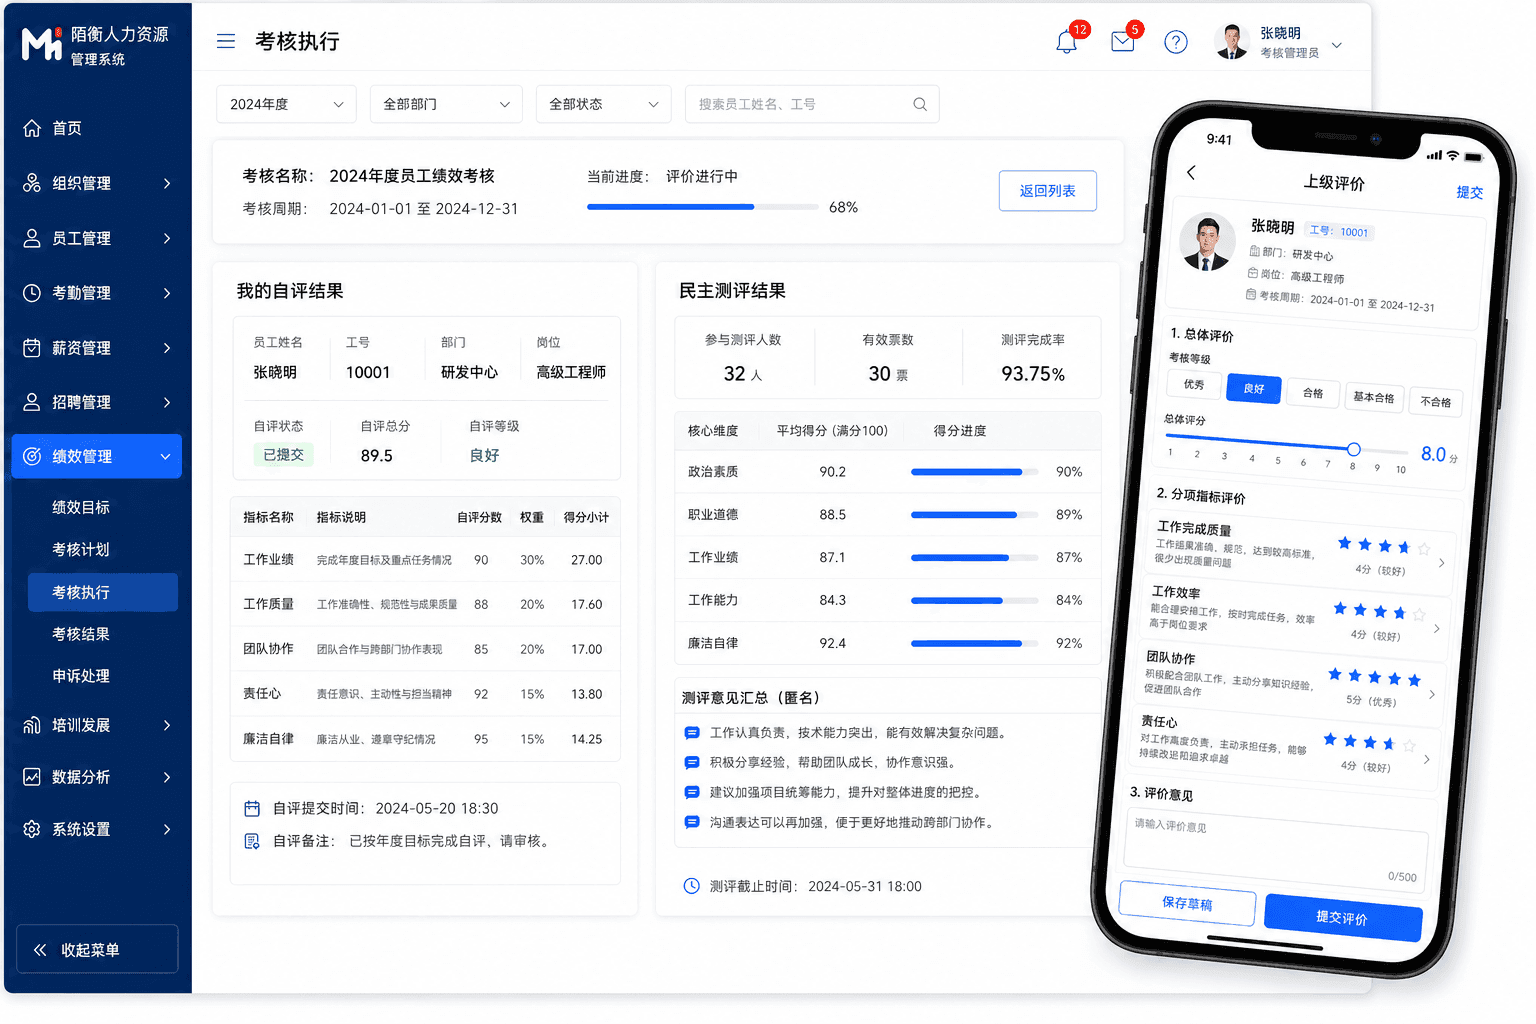Open 申诉处理 submenu item
1536x1024 pixels.
[x=81, y=676]
